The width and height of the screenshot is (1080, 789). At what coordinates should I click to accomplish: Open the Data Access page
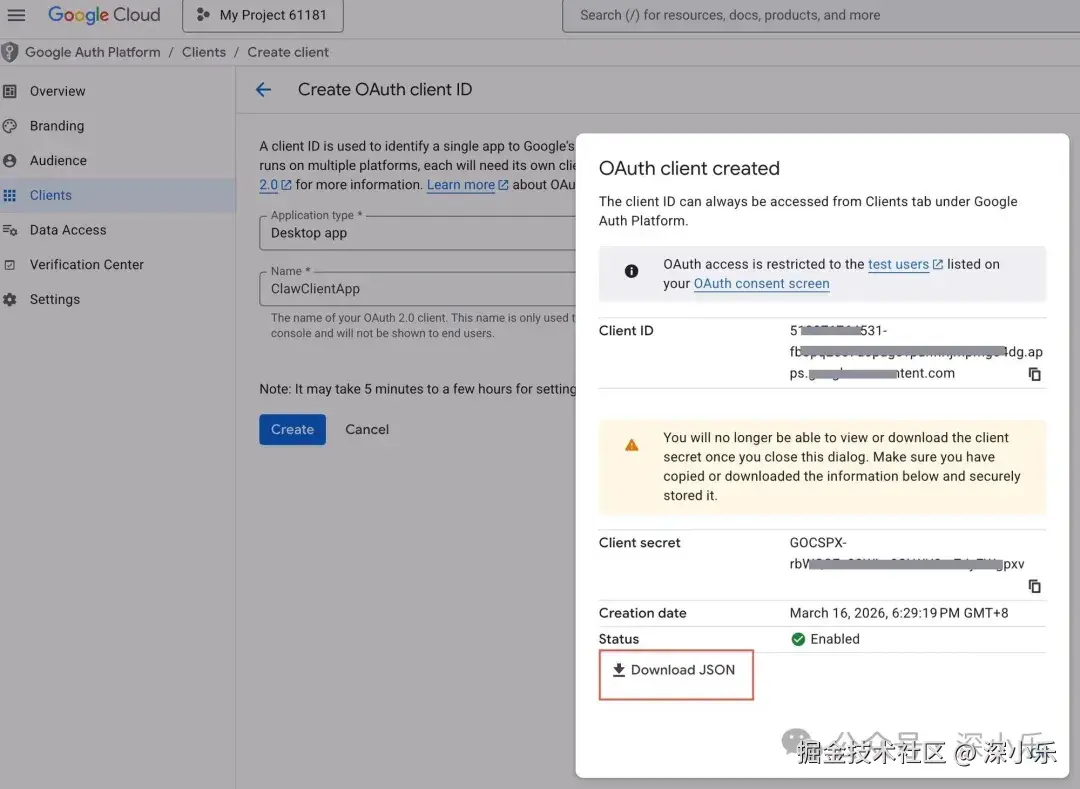[68, 230]
